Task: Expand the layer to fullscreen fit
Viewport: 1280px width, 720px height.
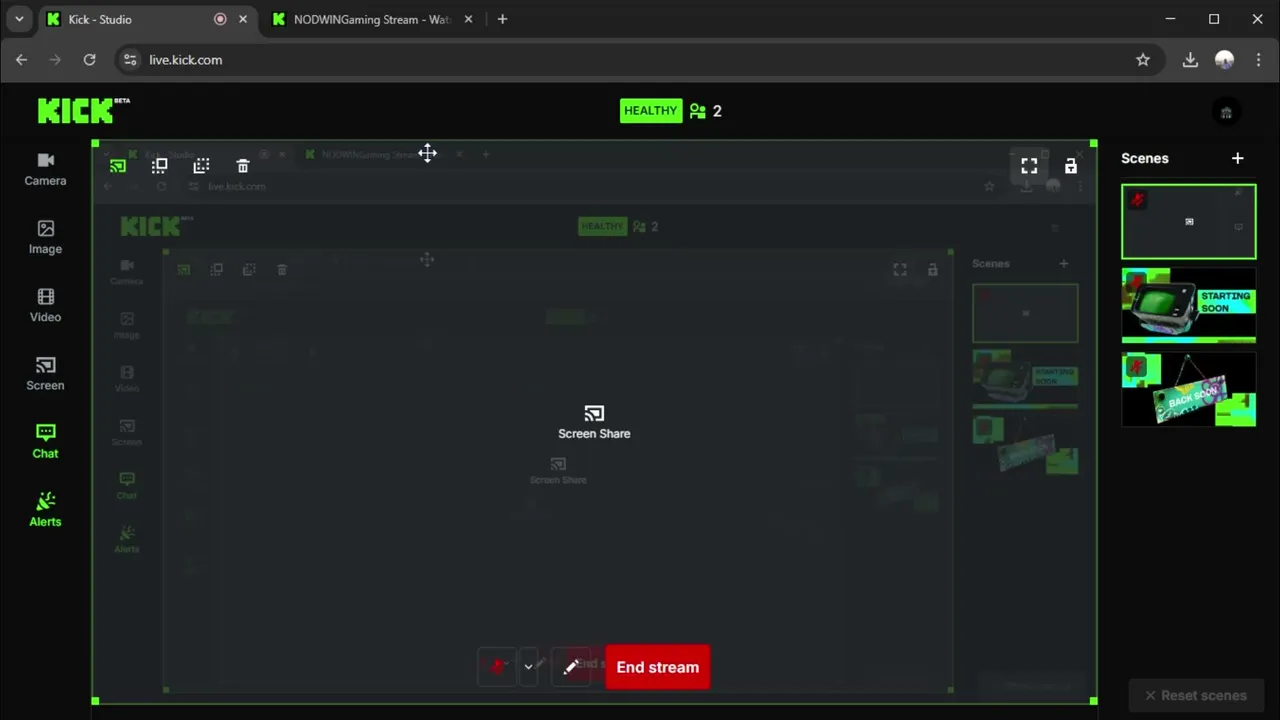Action: tap(1029, 166)
